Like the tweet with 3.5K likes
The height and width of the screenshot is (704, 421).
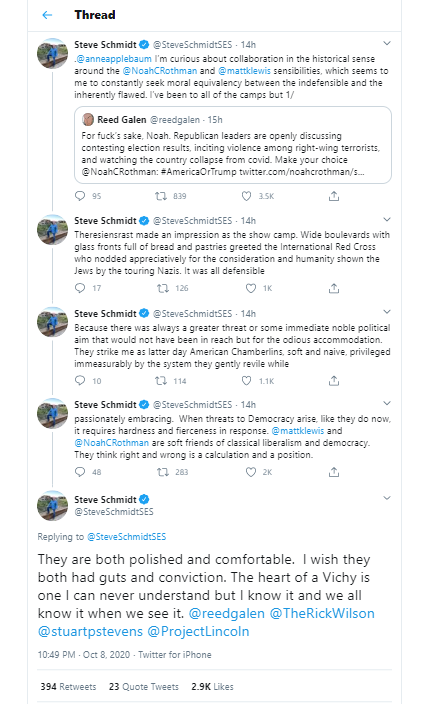[246, 196]
